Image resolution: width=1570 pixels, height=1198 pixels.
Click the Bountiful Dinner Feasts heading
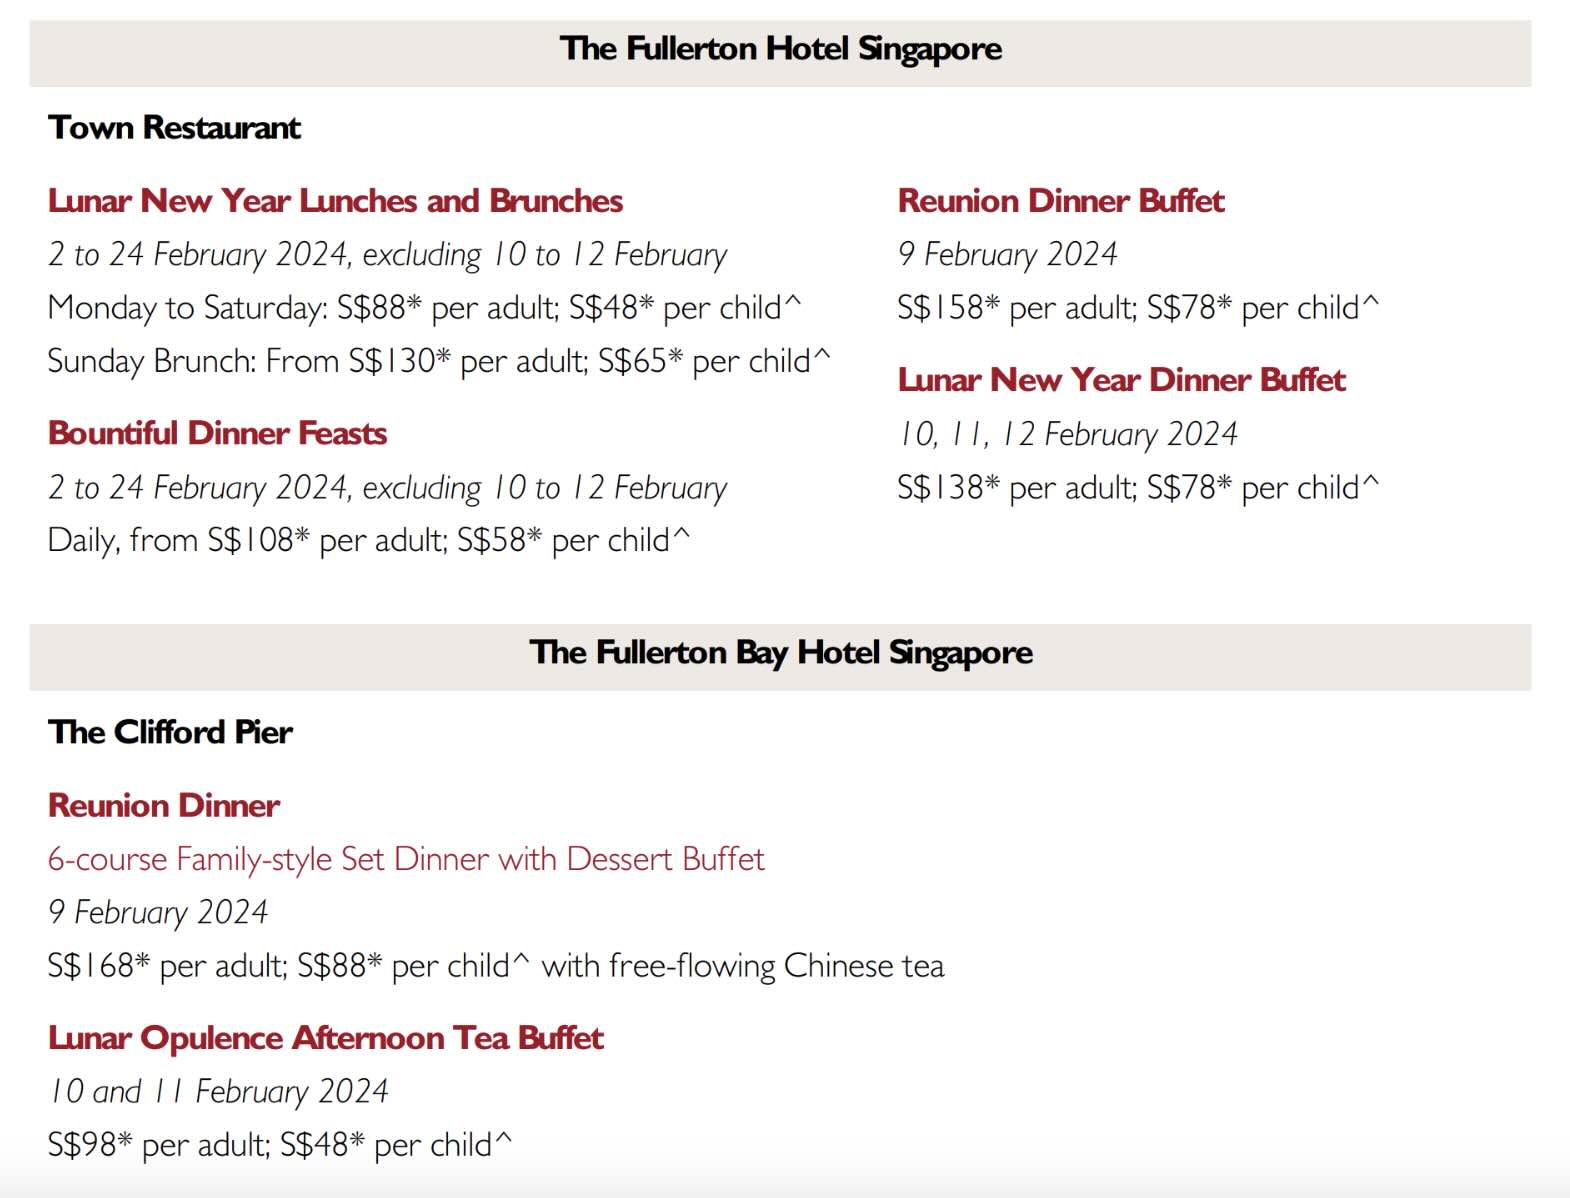217,433
